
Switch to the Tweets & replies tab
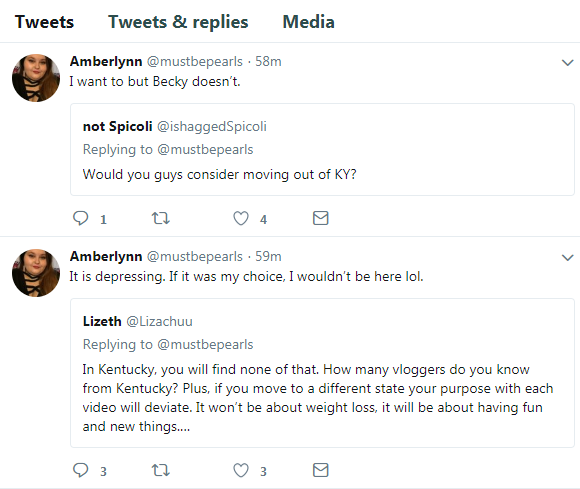click(x=178, y=21)
